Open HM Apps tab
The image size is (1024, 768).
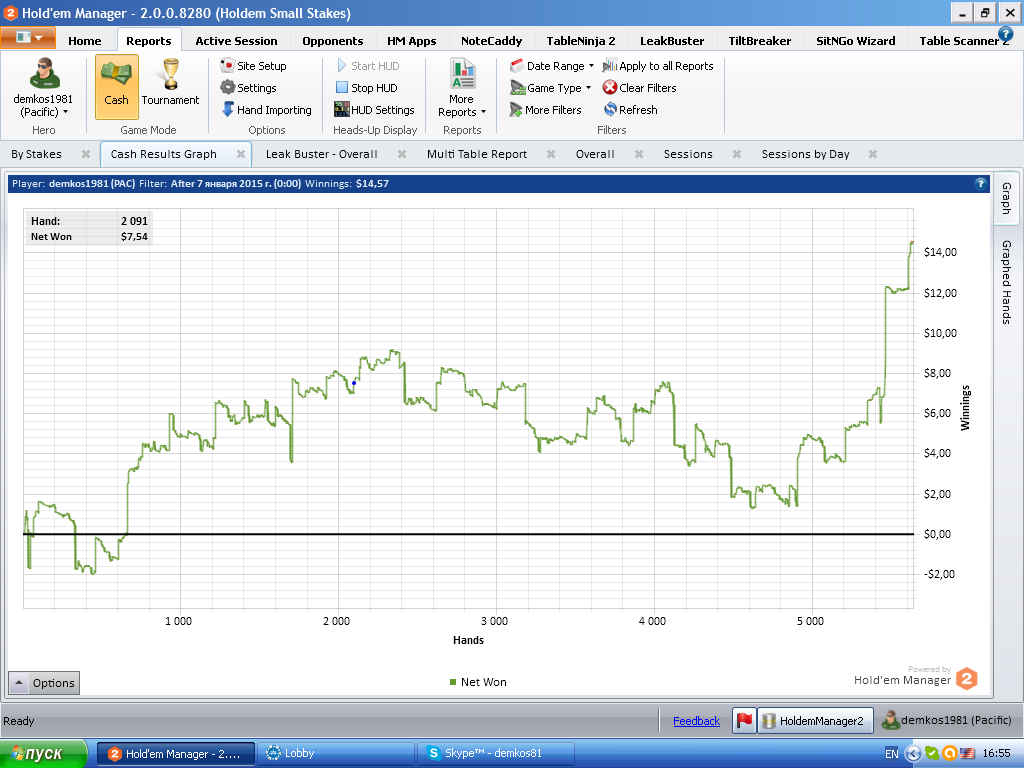(x=411, y=40)
